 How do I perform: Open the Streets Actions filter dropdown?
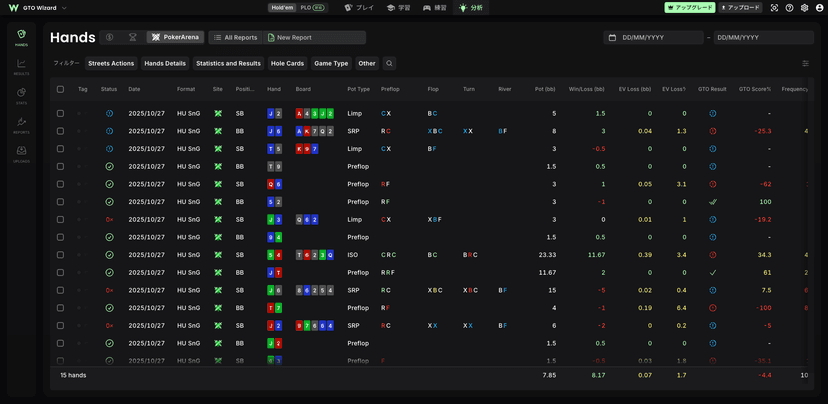[111, 63]
